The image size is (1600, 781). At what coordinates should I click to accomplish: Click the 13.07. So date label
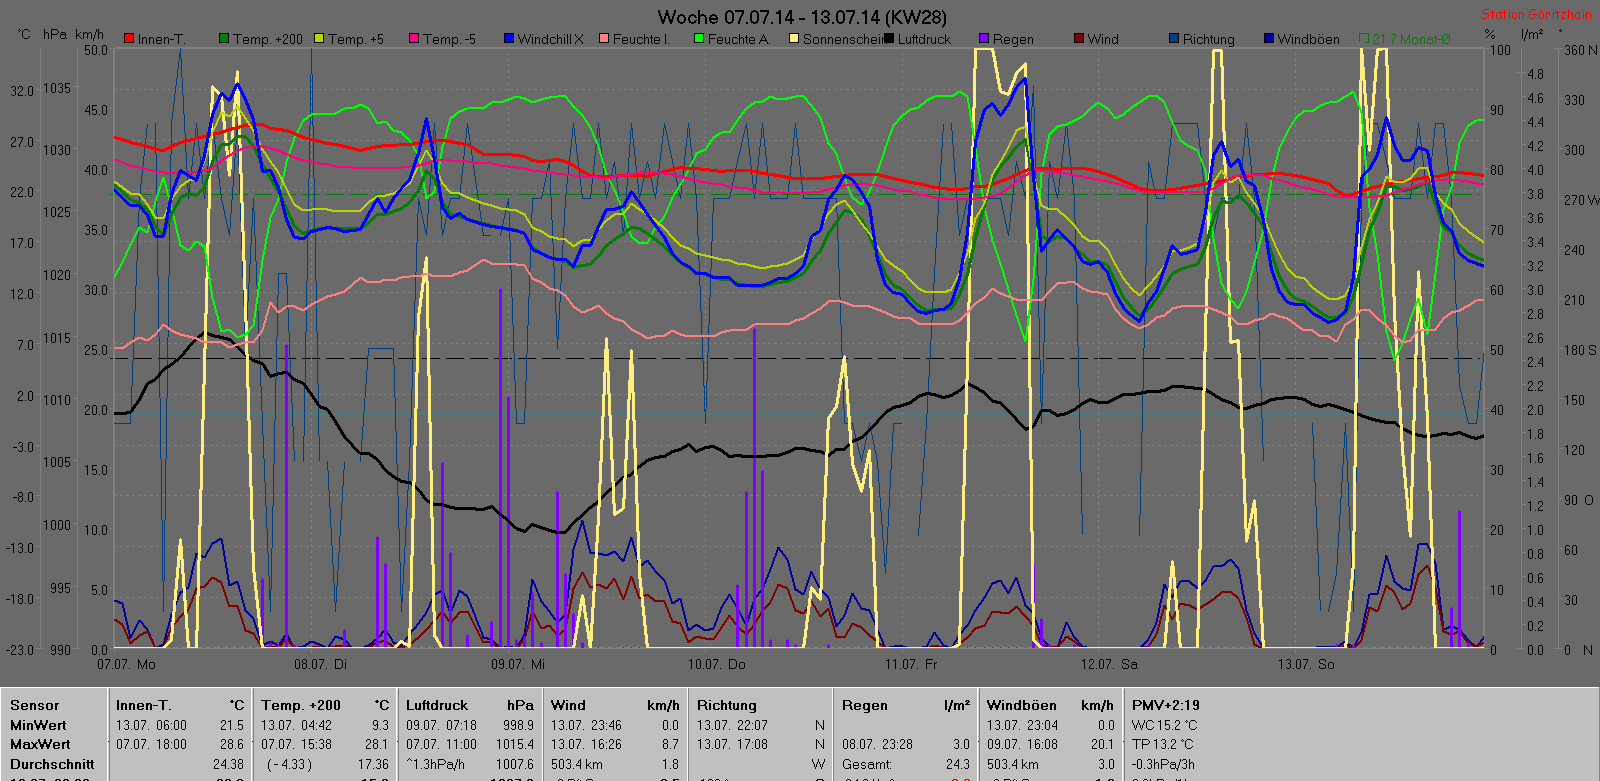(1306, 664)
